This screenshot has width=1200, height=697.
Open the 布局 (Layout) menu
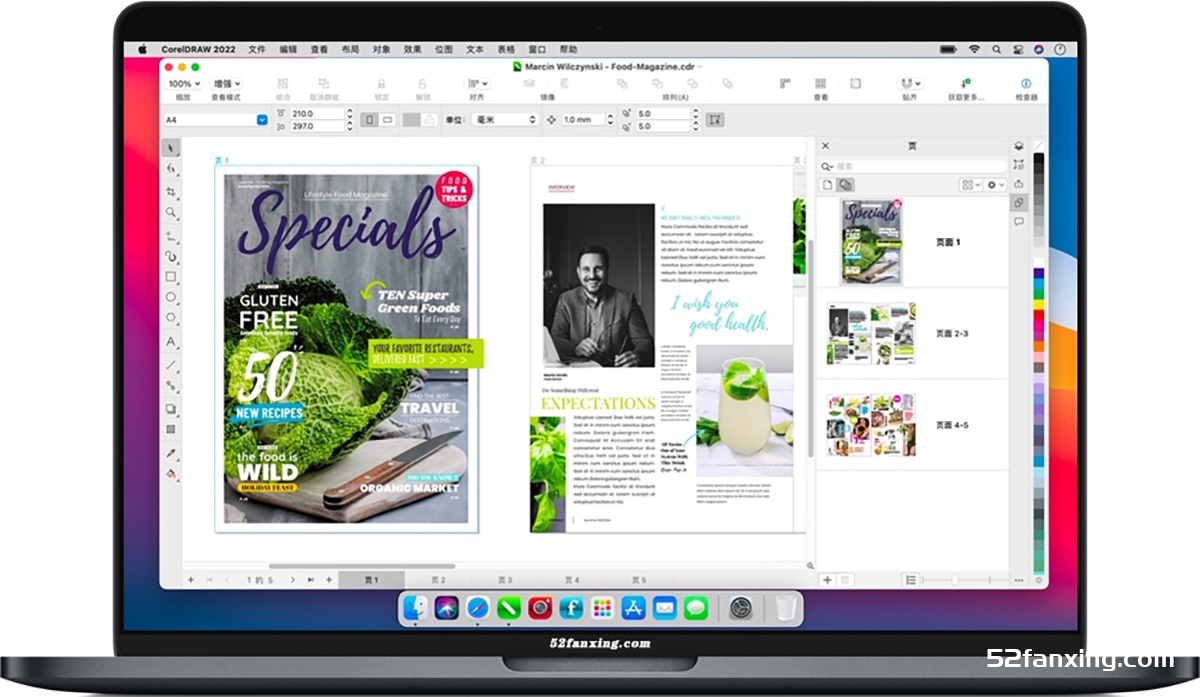[x=349, y=49]
